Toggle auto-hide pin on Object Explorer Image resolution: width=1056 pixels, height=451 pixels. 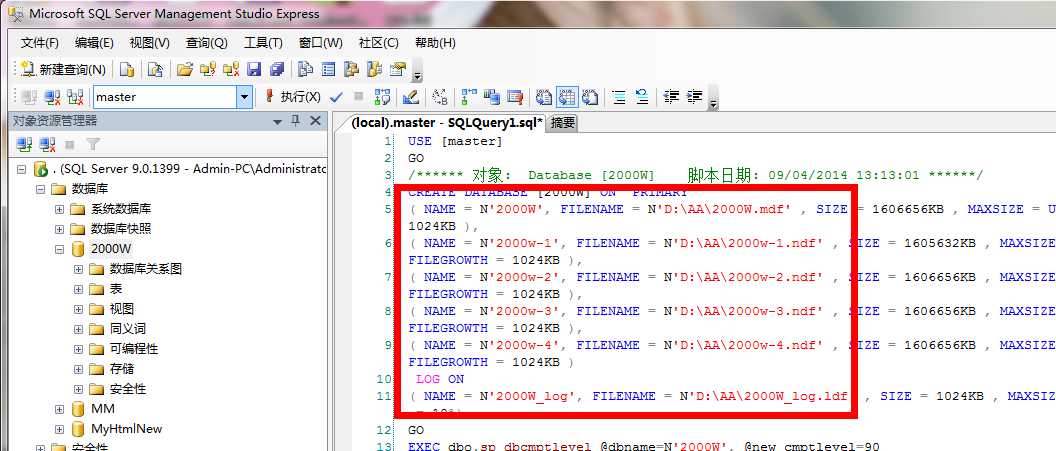coord(295,121)
